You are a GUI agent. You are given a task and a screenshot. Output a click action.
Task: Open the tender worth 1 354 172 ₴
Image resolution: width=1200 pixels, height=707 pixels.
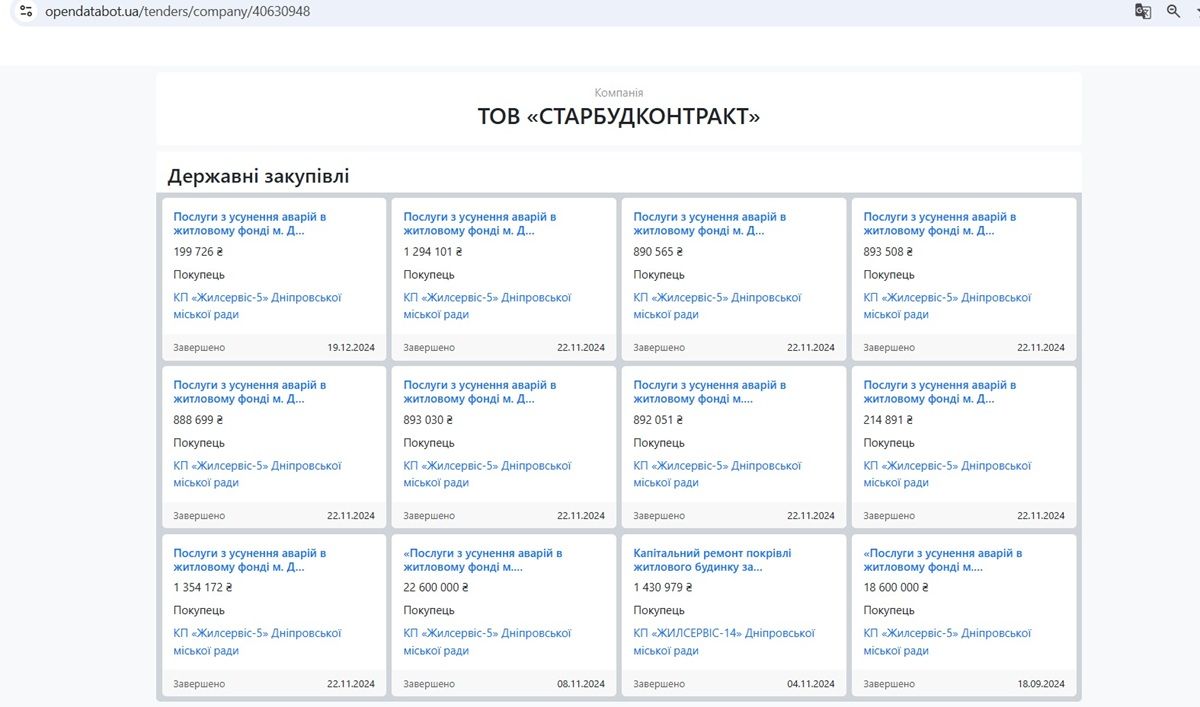click(x=273, y=559)
